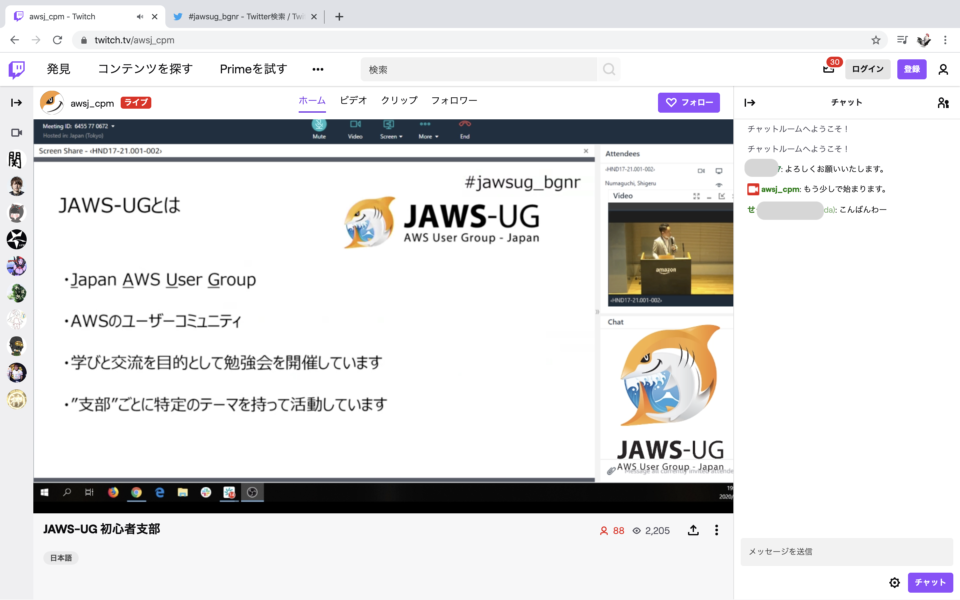
Task: Switch to the ビデオ tab
Action: click(353, 100)
